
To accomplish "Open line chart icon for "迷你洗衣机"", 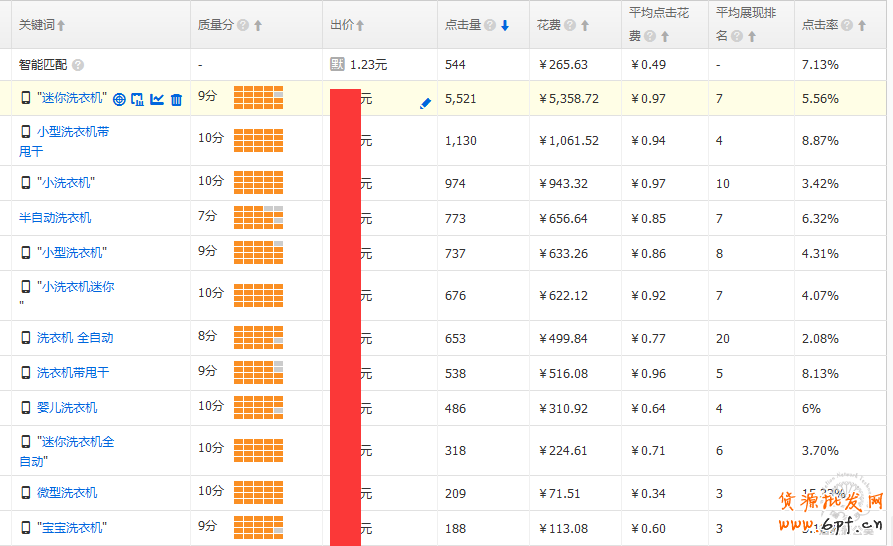I will (x=157, y=99).
